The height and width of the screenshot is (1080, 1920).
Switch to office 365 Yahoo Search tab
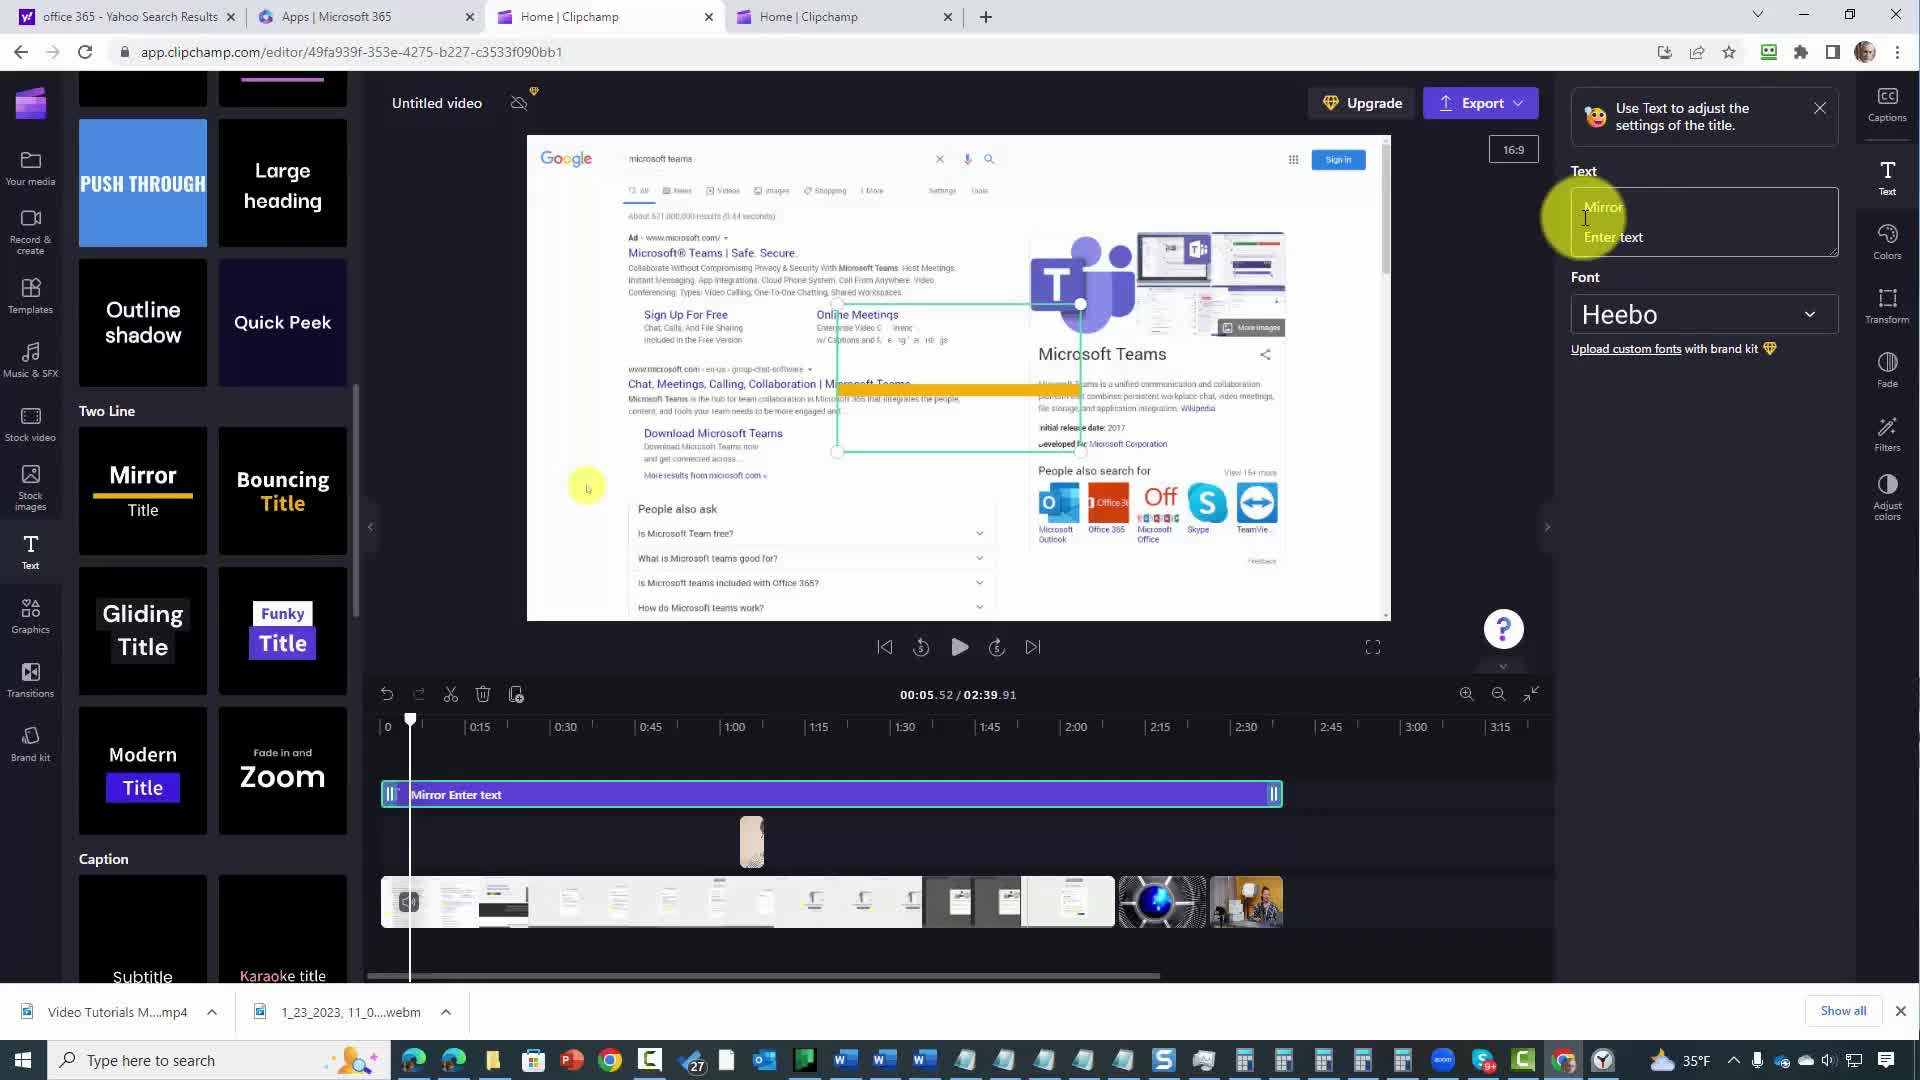click(x=130, y=17)
